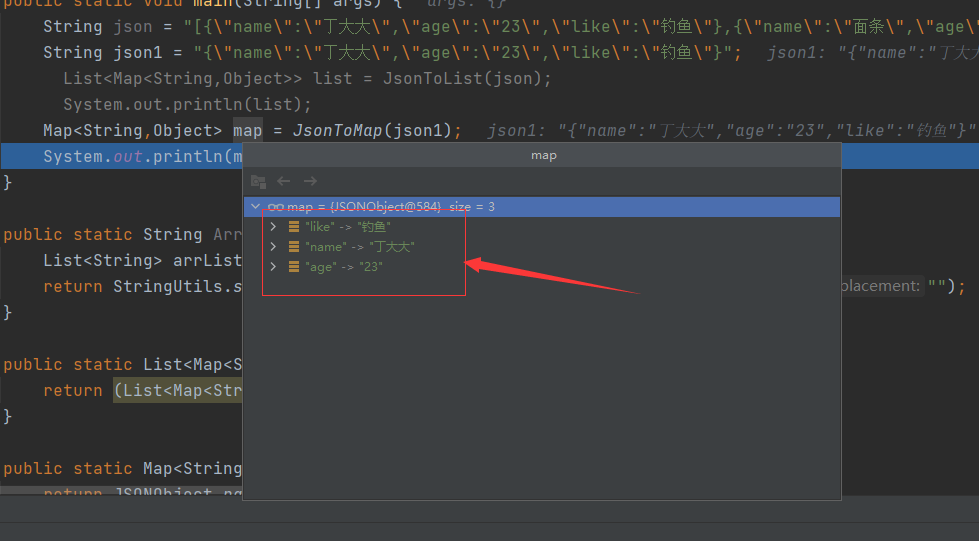979x541 pixels.
Task: Expand the "name" -> "丁大大" entry
Action: click(273, 247)
